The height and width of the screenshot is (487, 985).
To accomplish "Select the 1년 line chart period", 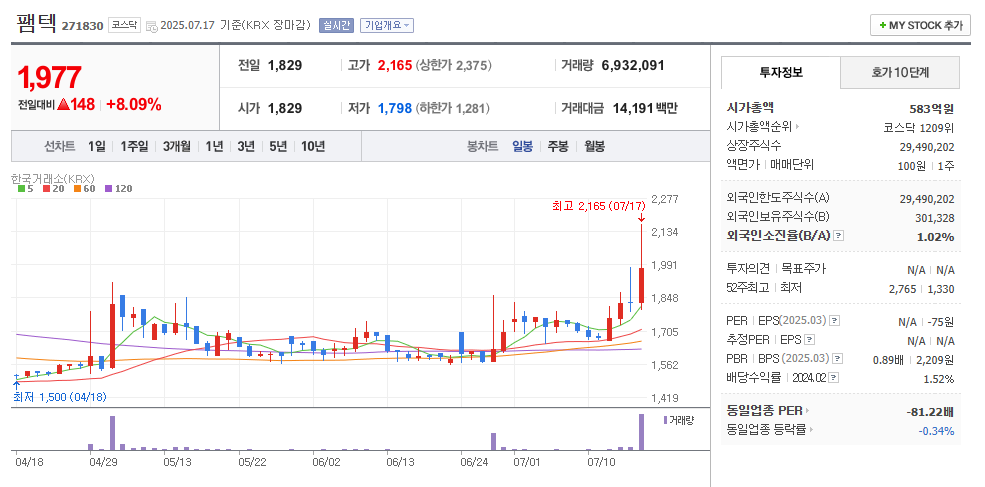I will pos(214,146).
